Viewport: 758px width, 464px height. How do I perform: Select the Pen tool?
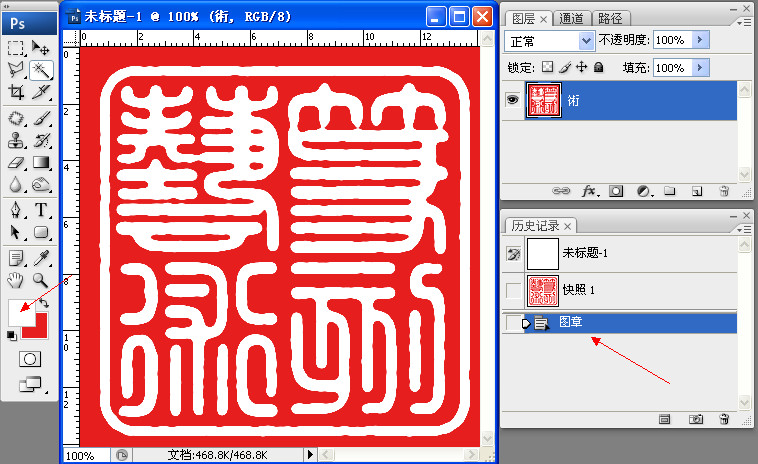[15, 210]
